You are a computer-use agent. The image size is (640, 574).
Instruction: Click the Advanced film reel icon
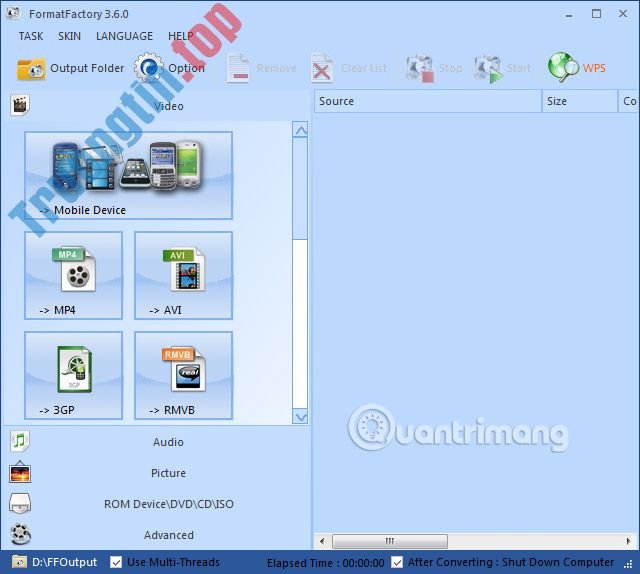click(x=20, y=534)
